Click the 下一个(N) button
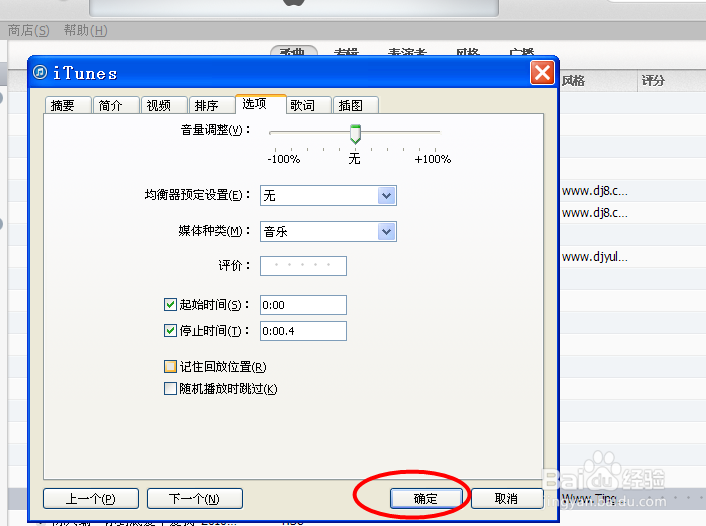The width and height of the screenshot is (706, 526). click(x=195, y=499)
